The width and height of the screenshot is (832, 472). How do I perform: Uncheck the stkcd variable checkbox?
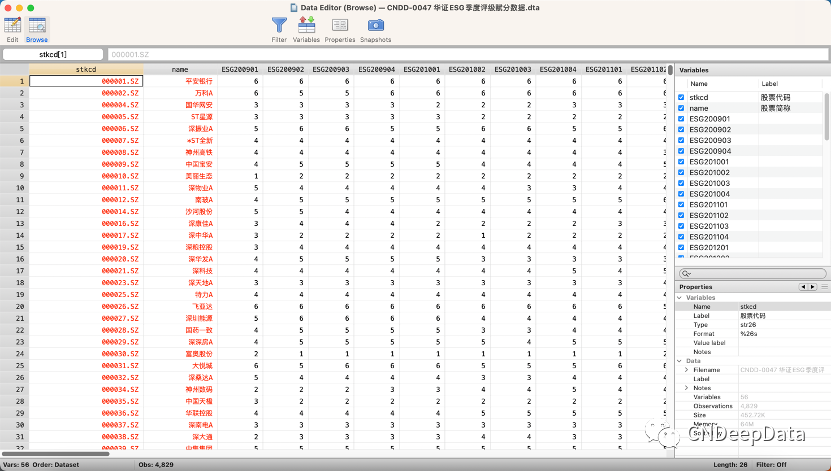point(681,98)
